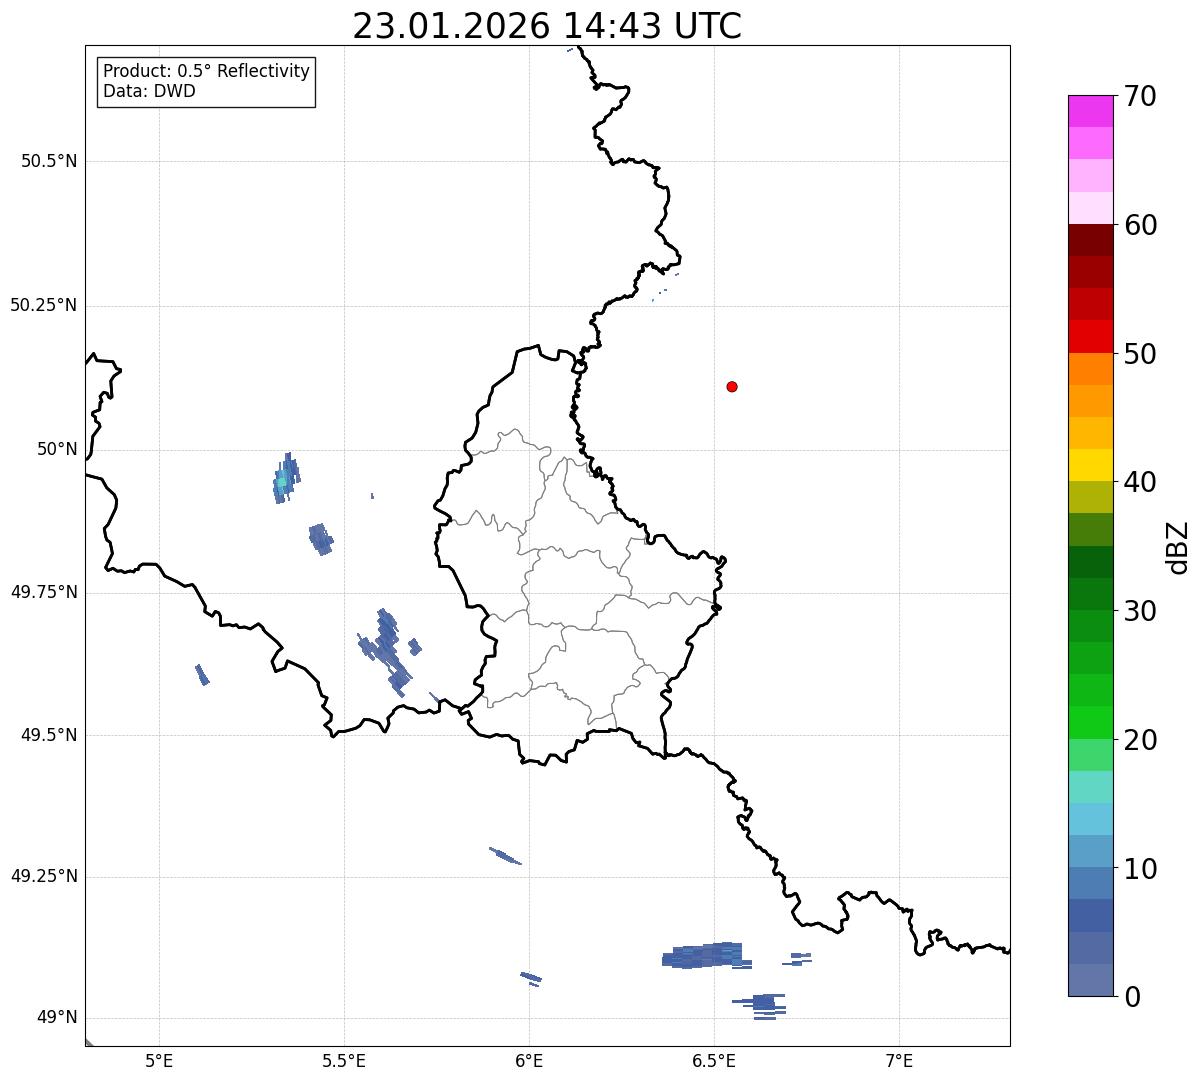
Task: Click the colorbar tick label '10'
Action: (1140, 868)
